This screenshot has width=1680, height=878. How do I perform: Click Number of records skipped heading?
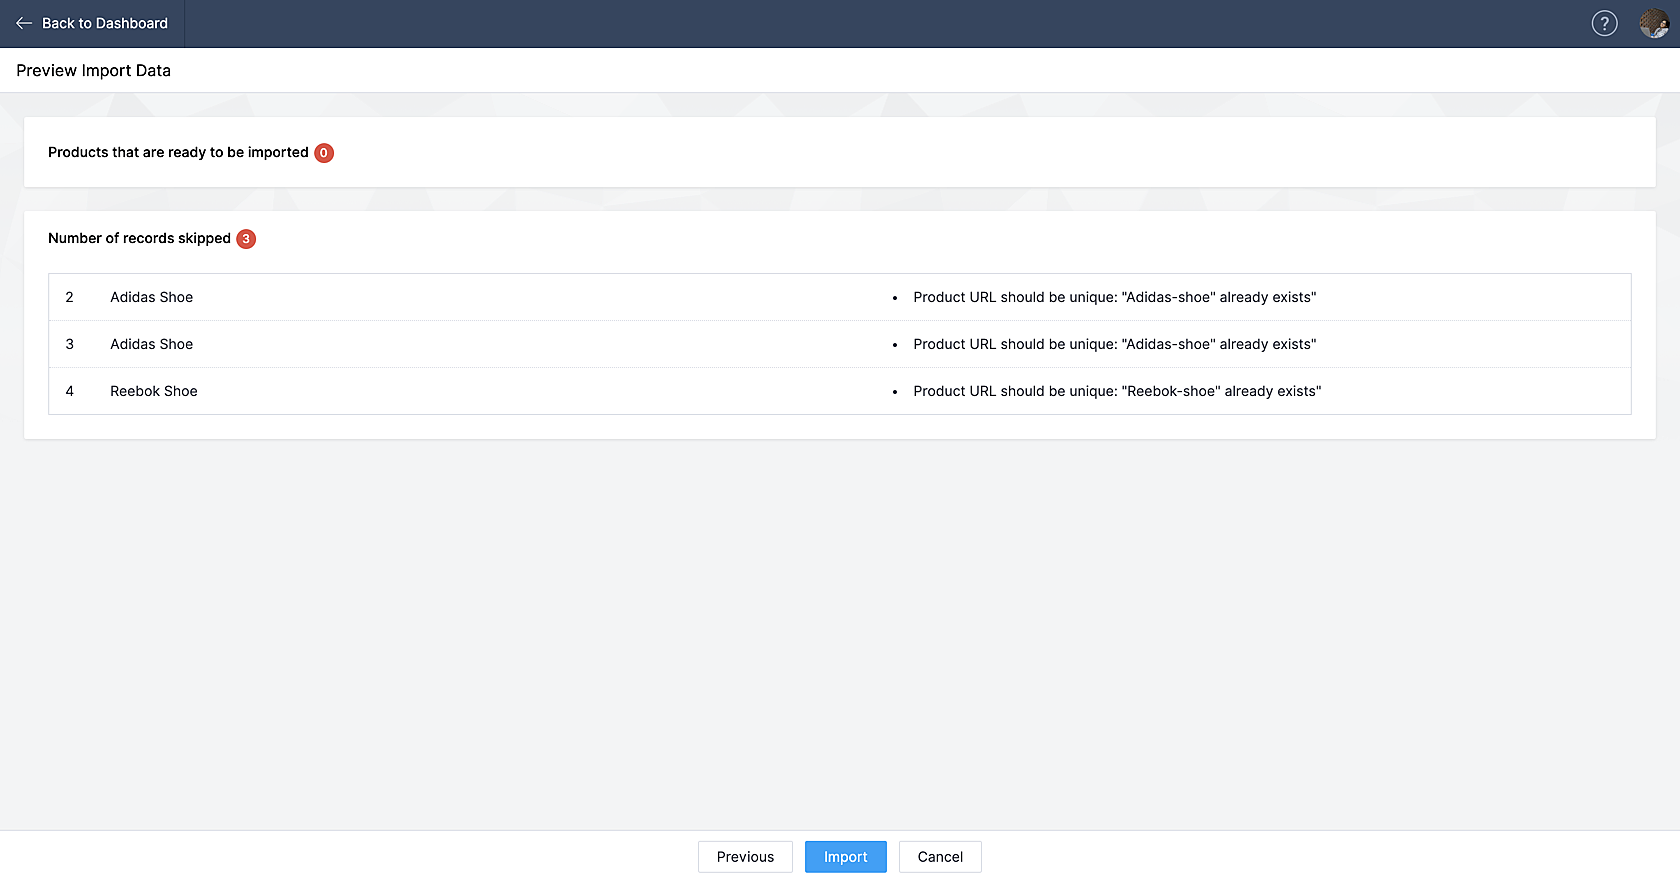coord(139,238)
